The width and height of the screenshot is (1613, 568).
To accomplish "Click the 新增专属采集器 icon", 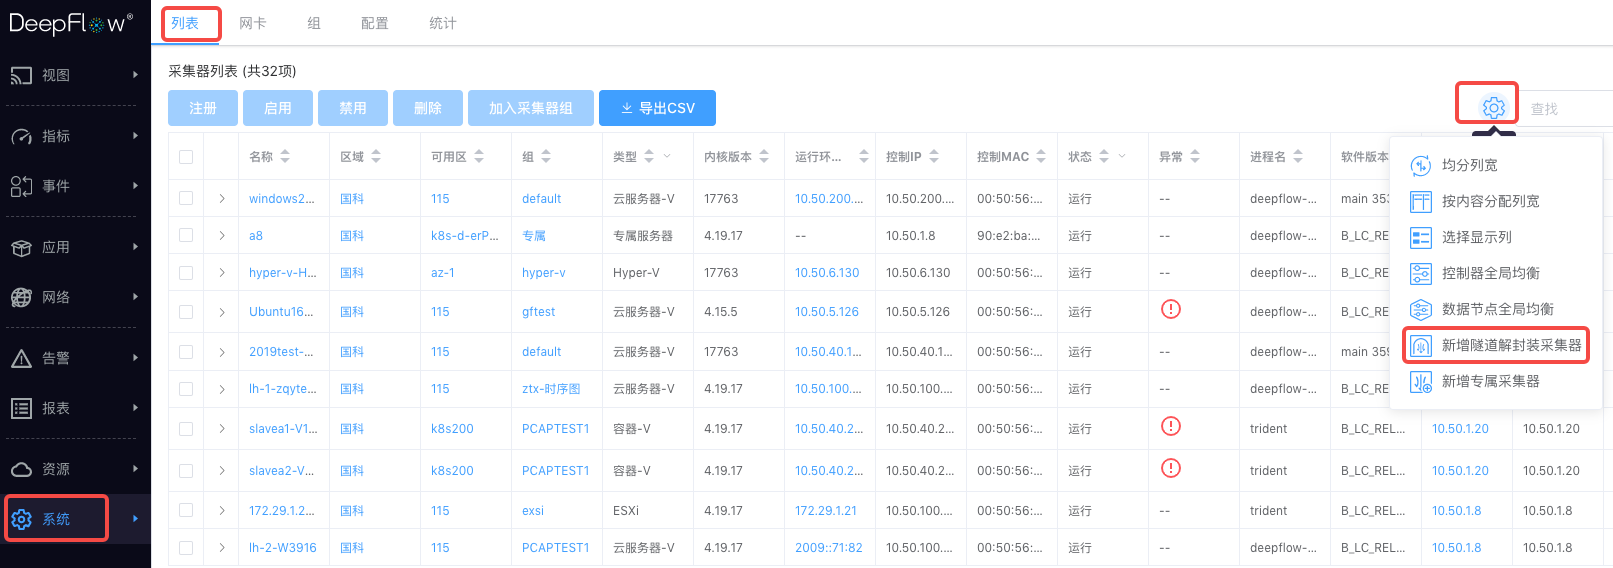I will click(1420, 382).
